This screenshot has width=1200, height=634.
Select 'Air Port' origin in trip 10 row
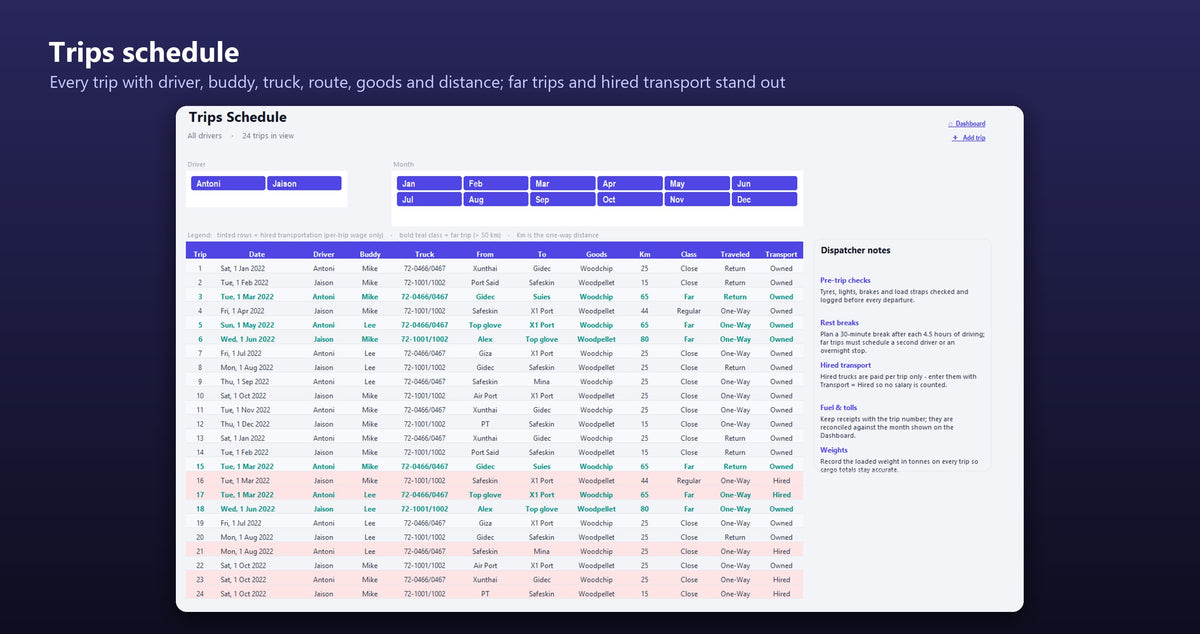(x=485, y=396)
